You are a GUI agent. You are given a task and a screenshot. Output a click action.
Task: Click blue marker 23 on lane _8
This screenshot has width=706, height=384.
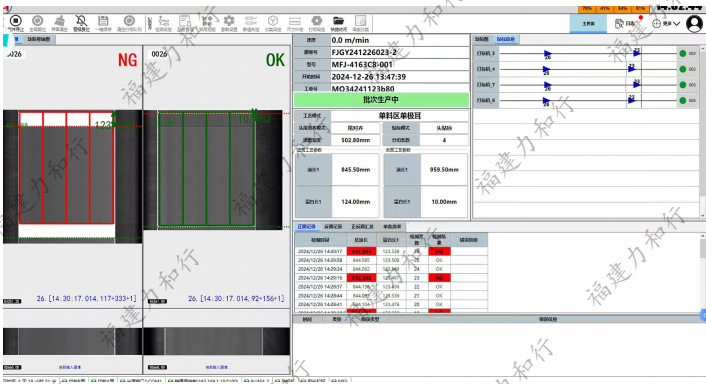click(x=632, y=99)
